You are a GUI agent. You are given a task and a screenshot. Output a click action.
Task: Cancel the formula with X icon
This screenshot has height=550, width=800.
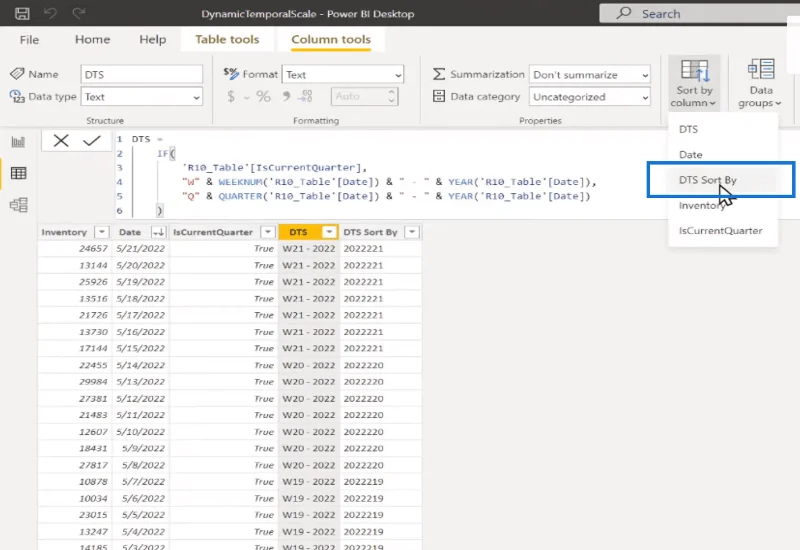61,141
